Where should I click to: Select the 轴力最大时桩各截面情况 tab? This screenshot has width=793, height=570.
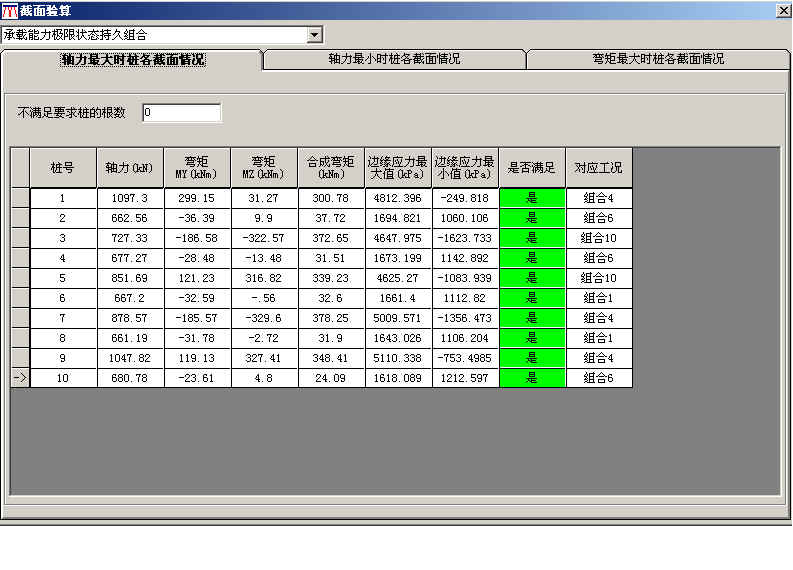pos(133,60)
